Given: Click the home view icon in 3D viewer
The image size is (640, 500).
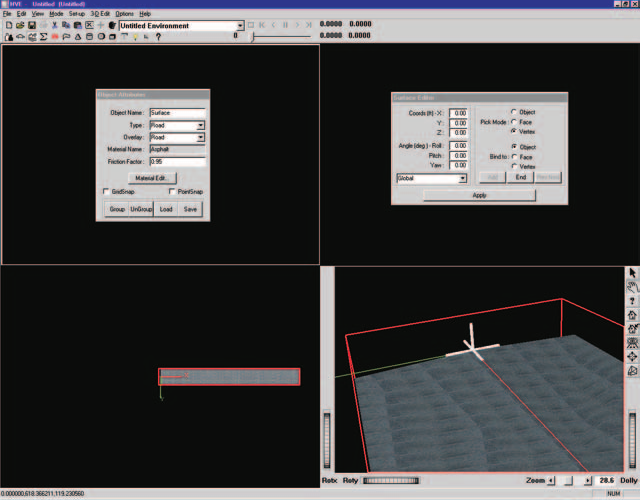Looking at the screenshot, I should pos(632,315).
